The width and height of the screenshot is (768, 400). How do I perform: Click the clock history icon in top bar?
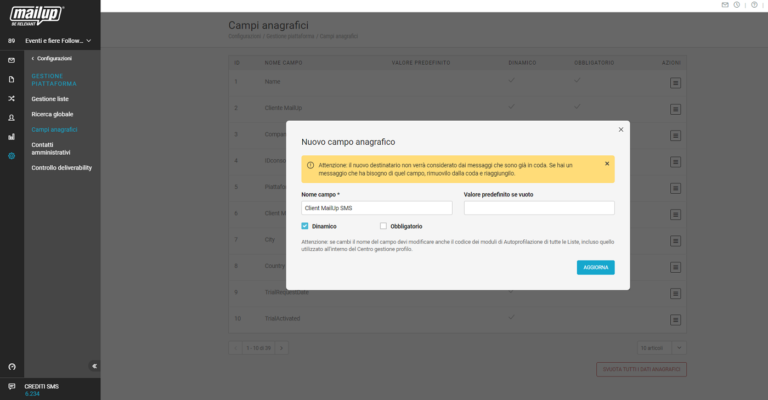pyautogui.click(x=738, y=5)
